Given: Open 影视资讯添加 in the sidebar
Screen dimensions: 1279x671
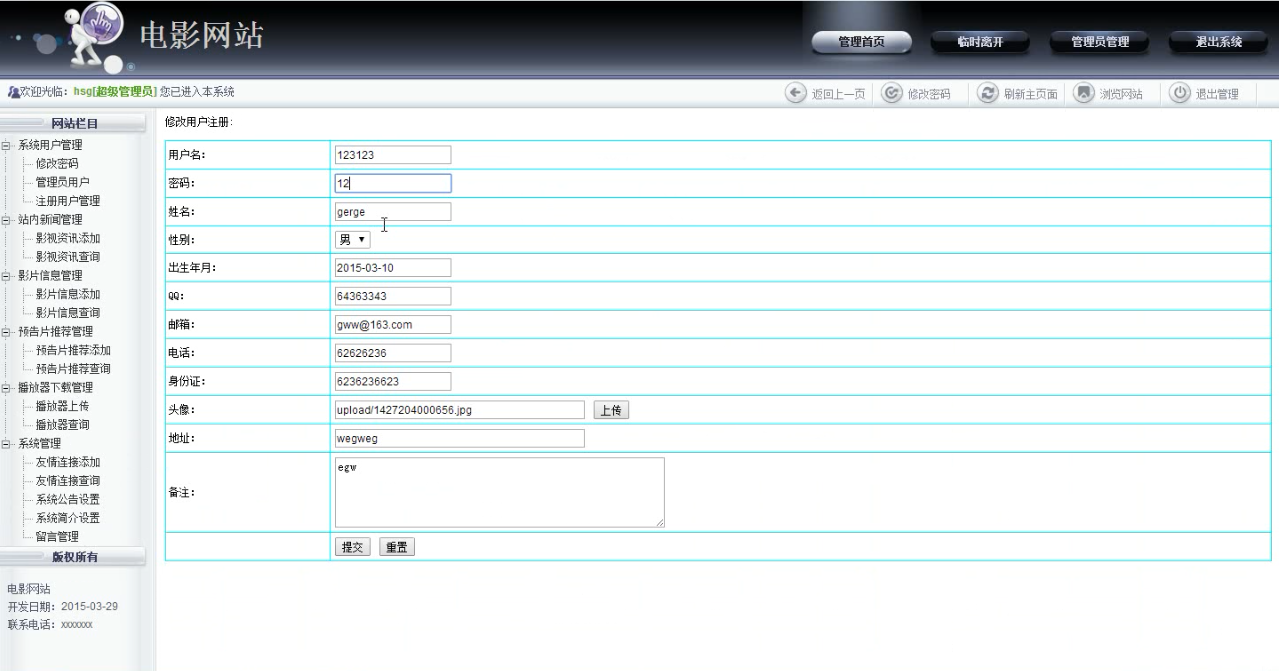Looking at the screenshot, I should (x=68, y=239).
